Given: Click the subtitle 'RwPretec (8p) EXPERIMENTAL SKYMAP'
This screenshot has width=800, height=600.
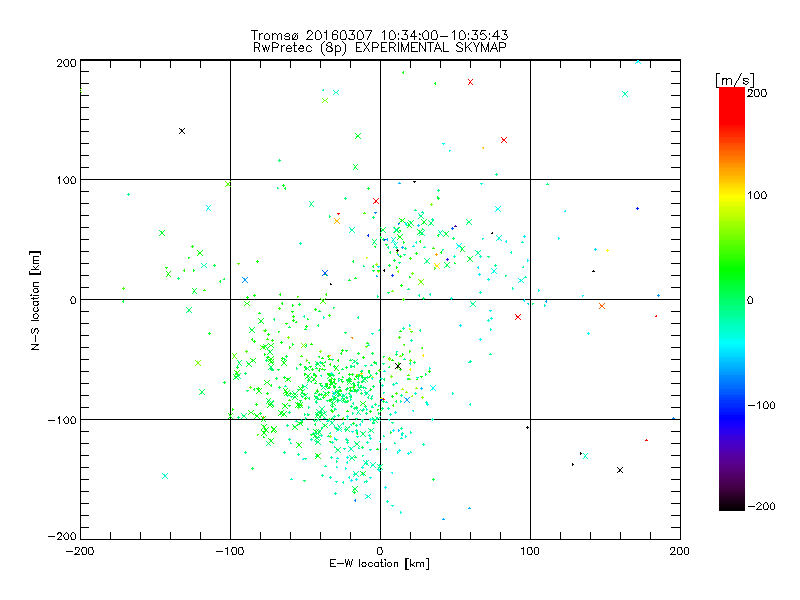Looking at the screenshot, I should point(380,47).
